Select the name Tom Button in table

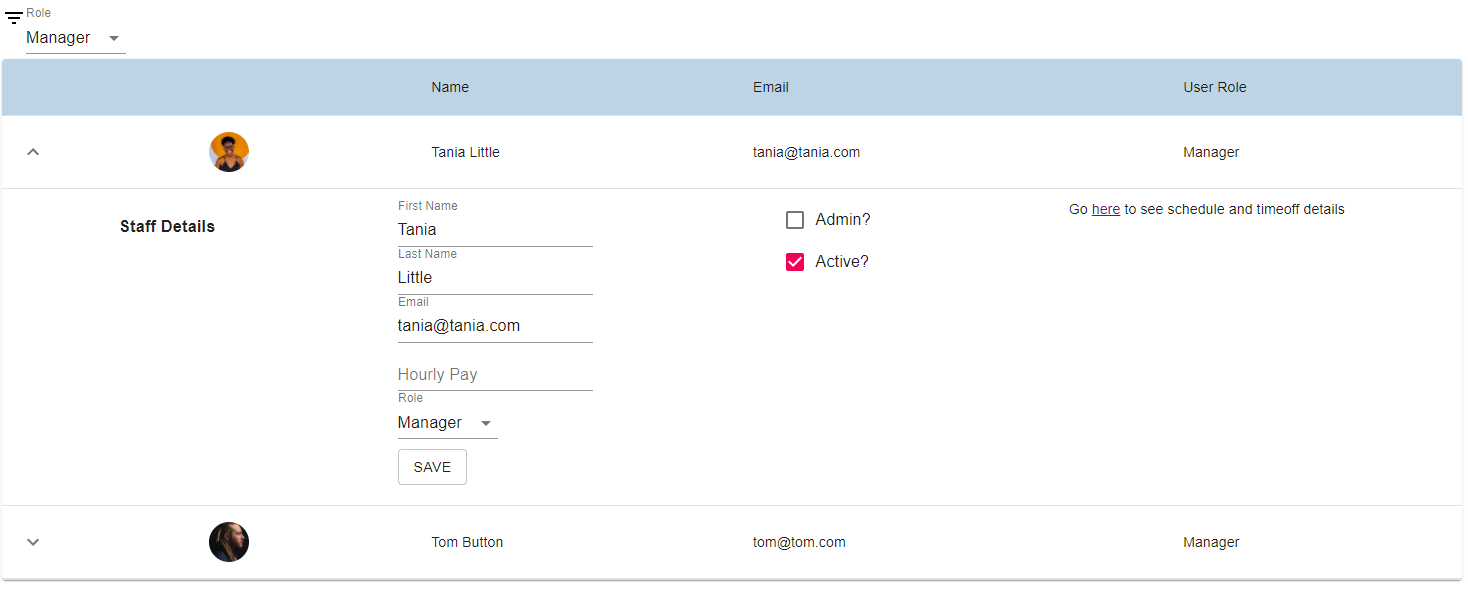pos(467,542)
